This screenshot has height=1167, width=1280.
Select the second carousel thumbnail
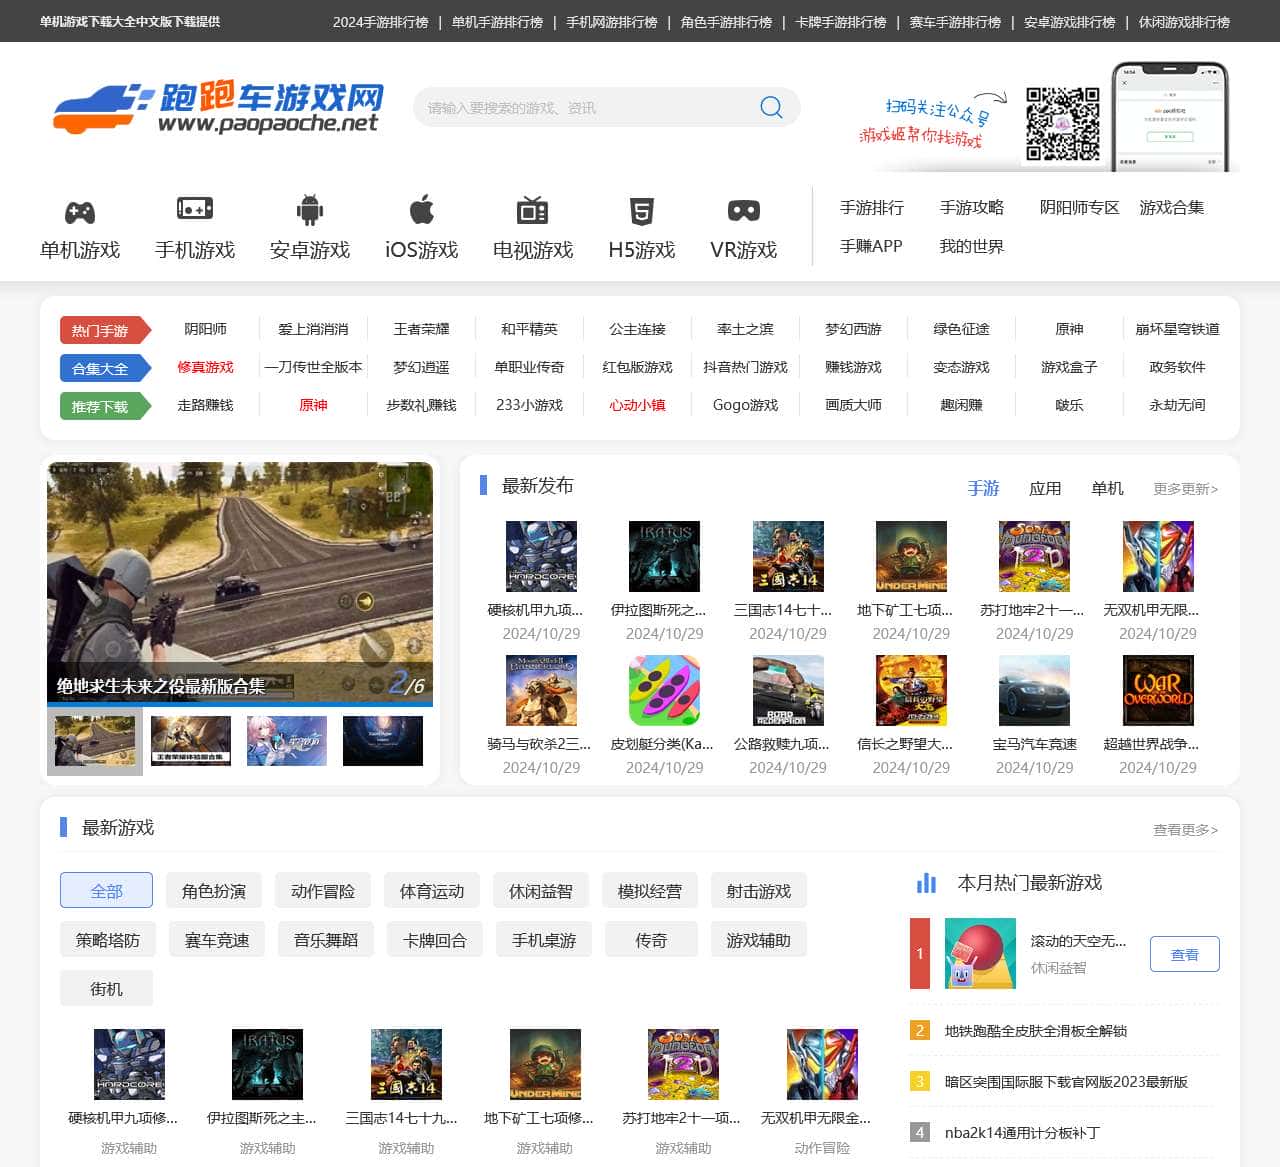[x=191, y=741]
